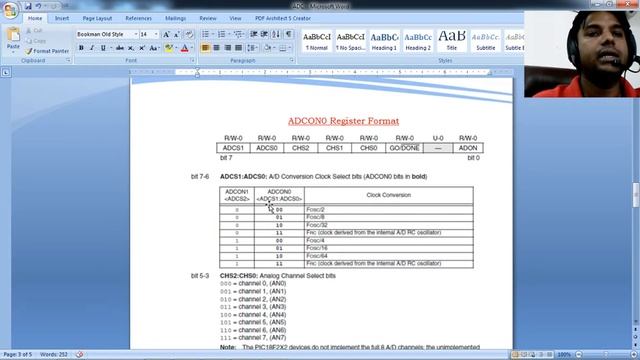This screenshot has height=360, width=640.
Task: Open the font size dropdown
Action: pyautogui.click(x=156, y=35)
